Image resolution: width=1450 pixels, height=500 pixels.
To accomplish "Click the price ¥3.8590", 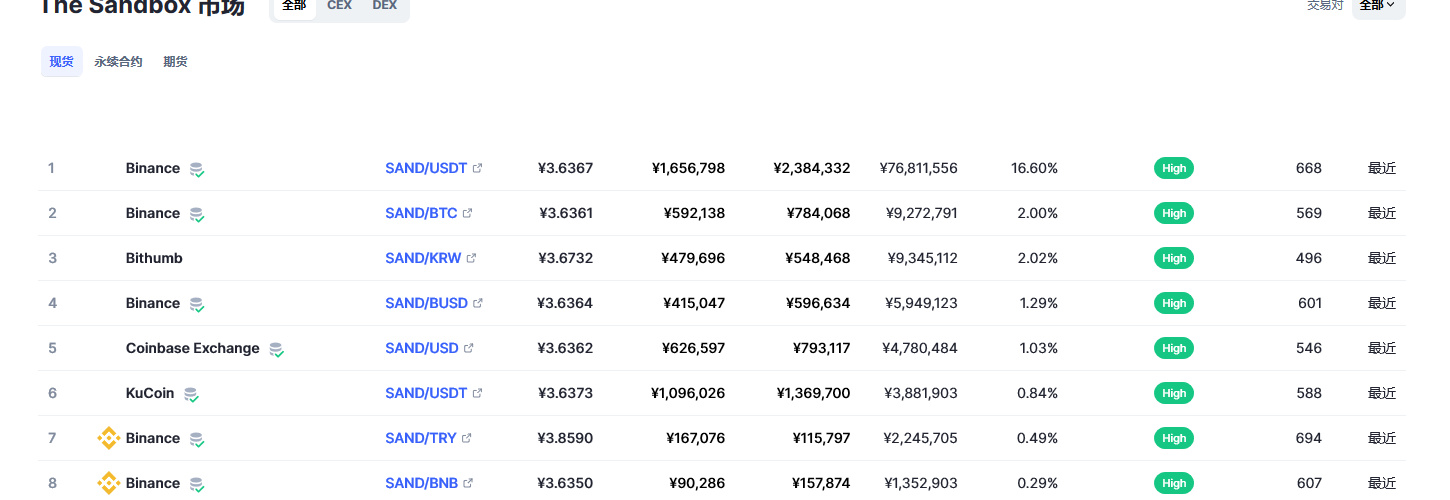I will click(x=565, y=438).
